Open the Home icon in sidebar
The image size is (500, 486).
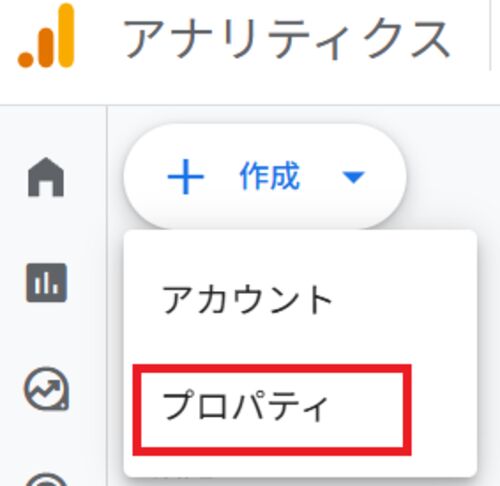pyautogui.click(x=46, y=177)
